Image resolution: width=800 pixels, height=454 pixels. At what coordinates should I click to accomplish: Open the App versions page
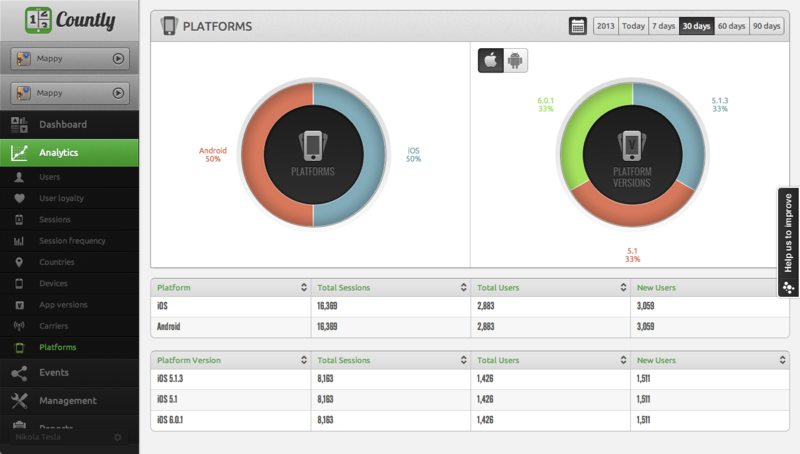64,305
